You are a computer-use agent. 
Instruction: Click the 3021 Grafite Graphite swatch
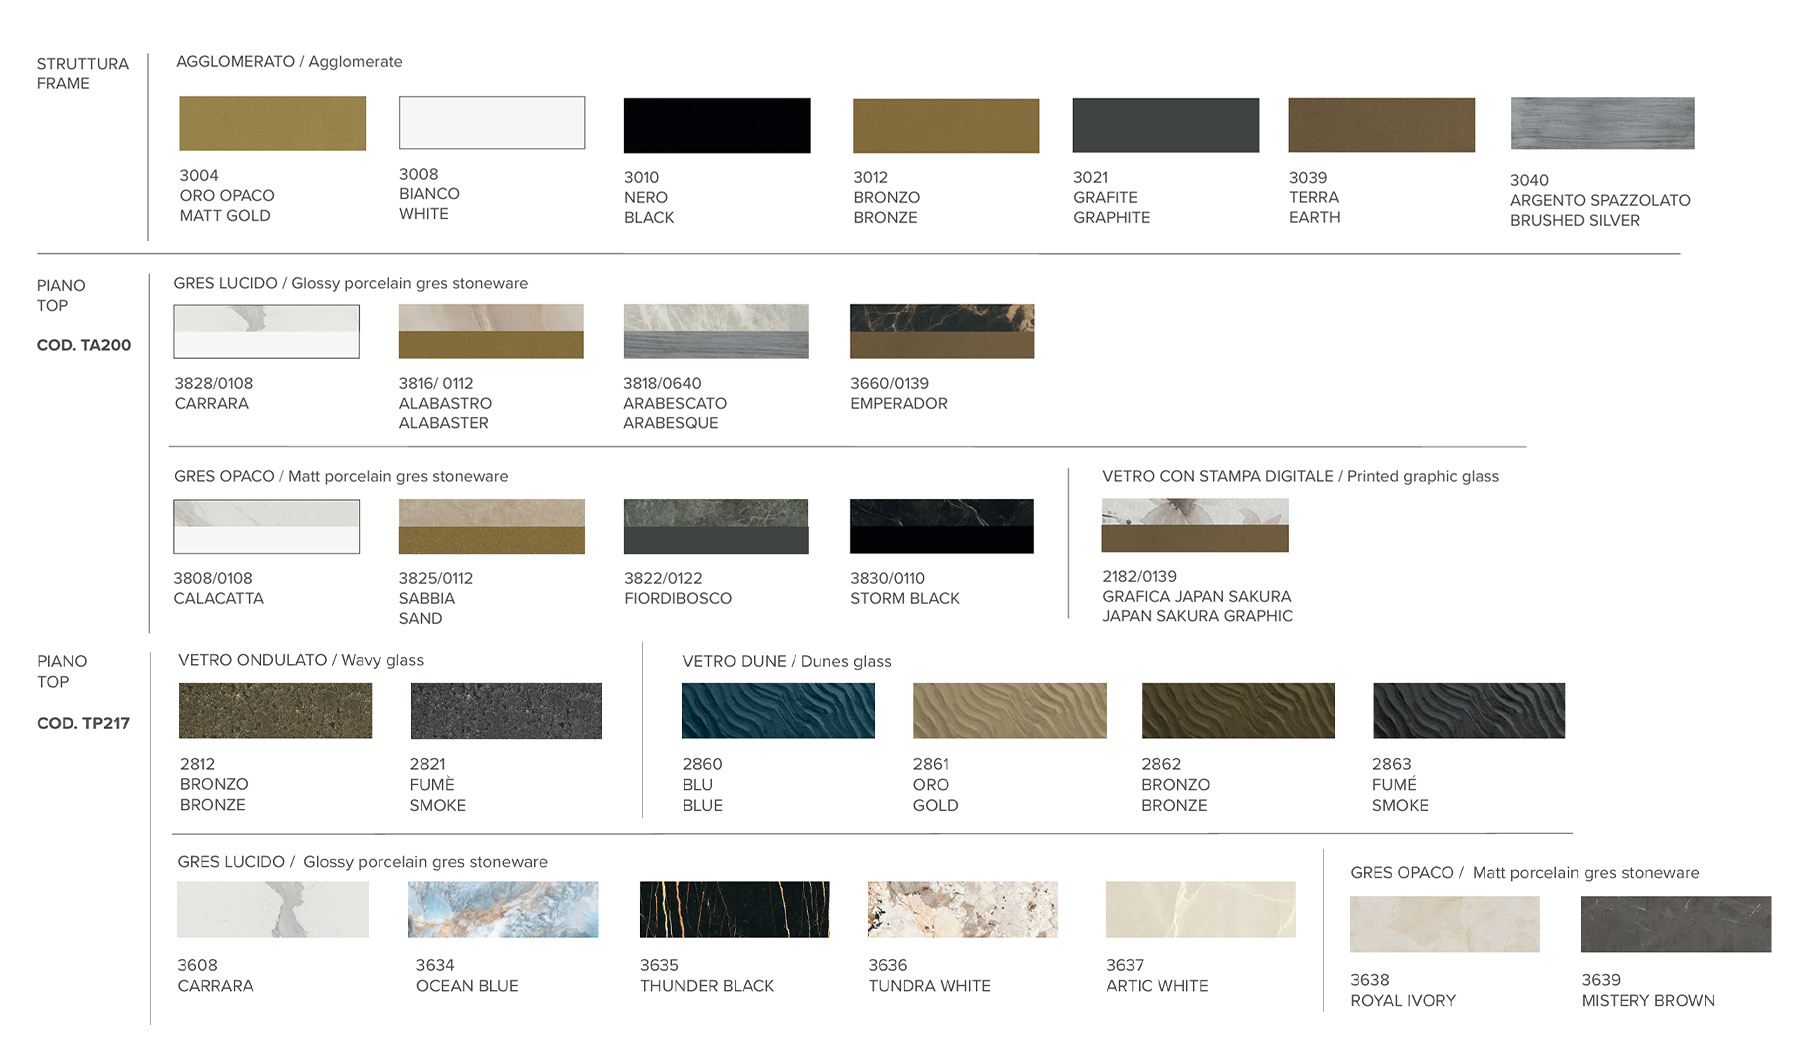click(x=1165, y=125)
